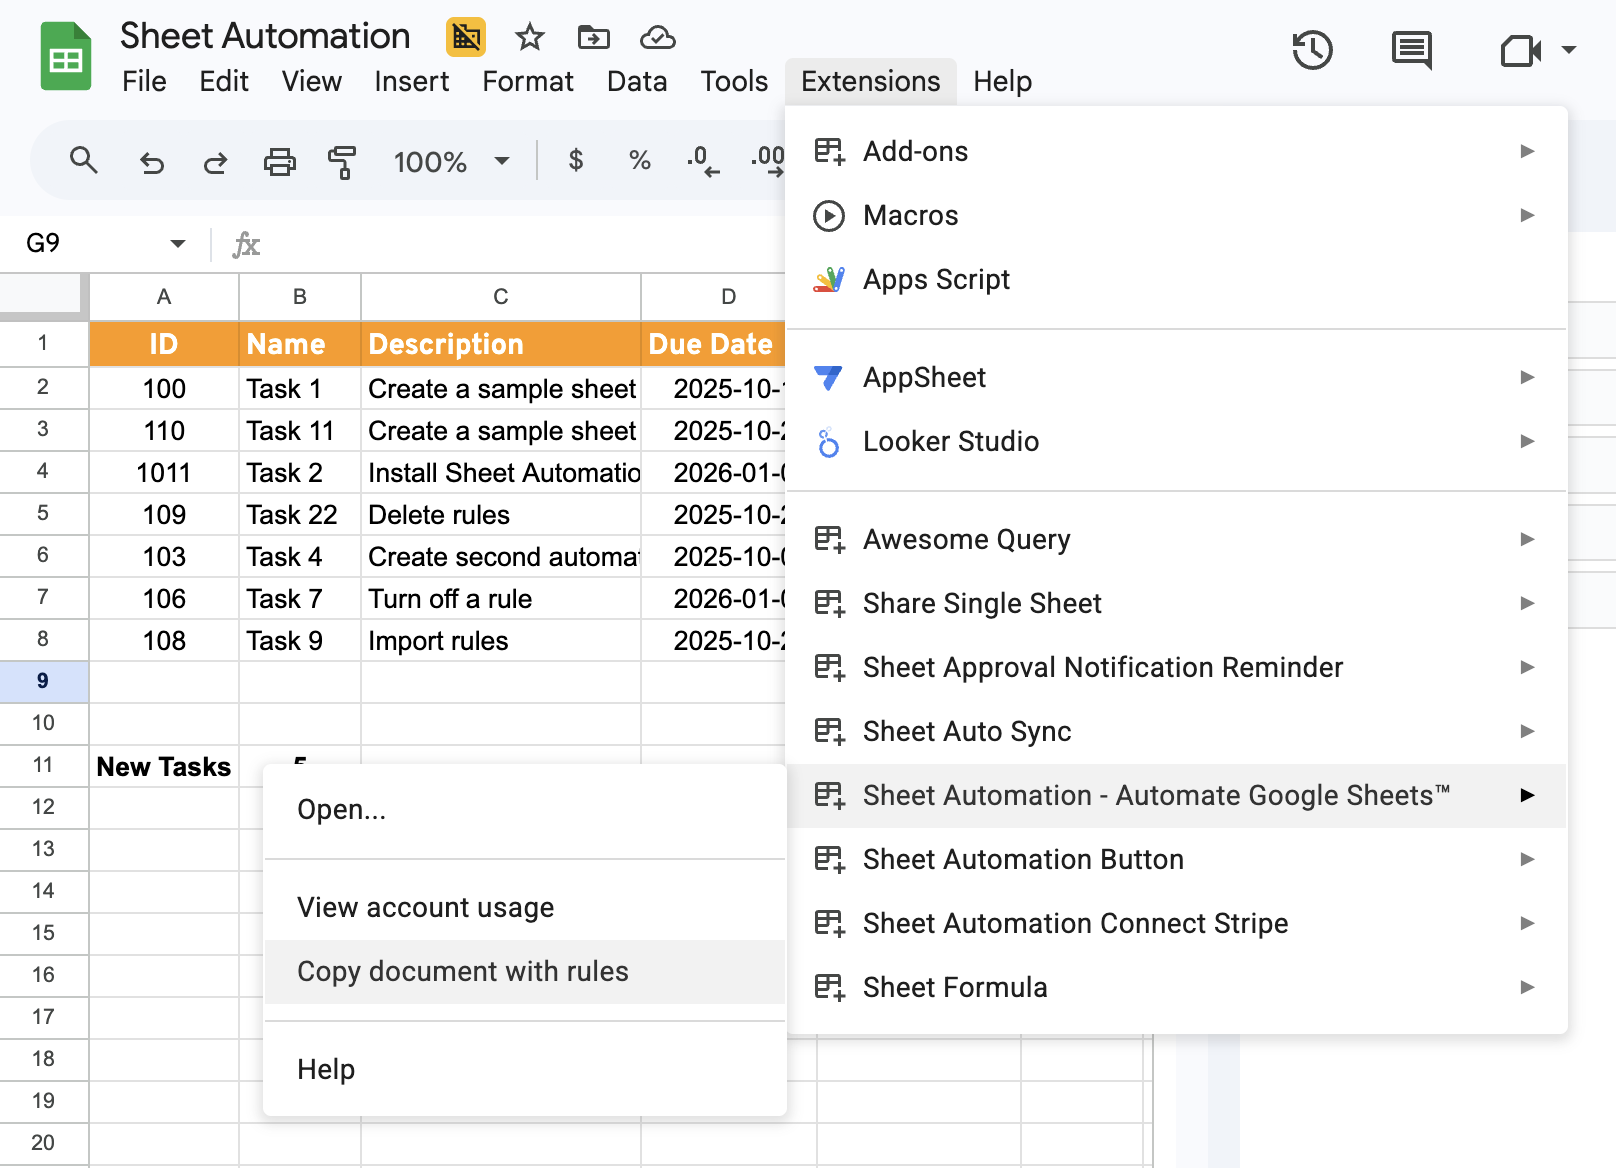Print the spreadsheet
Viewport: 1616px width, 1168px height.
(x=279, y=162)
